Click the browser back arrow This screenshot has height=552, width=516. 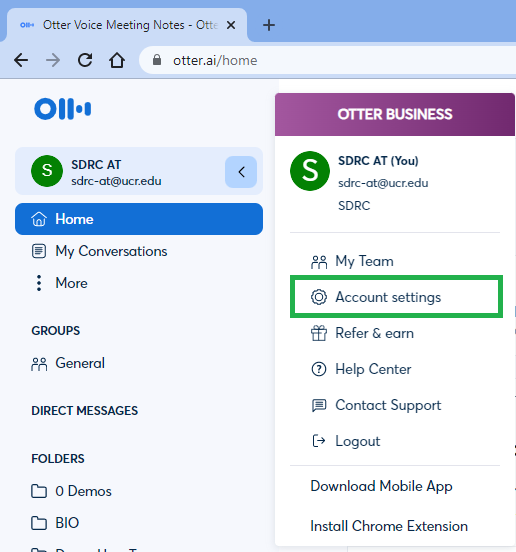(21, 60)
